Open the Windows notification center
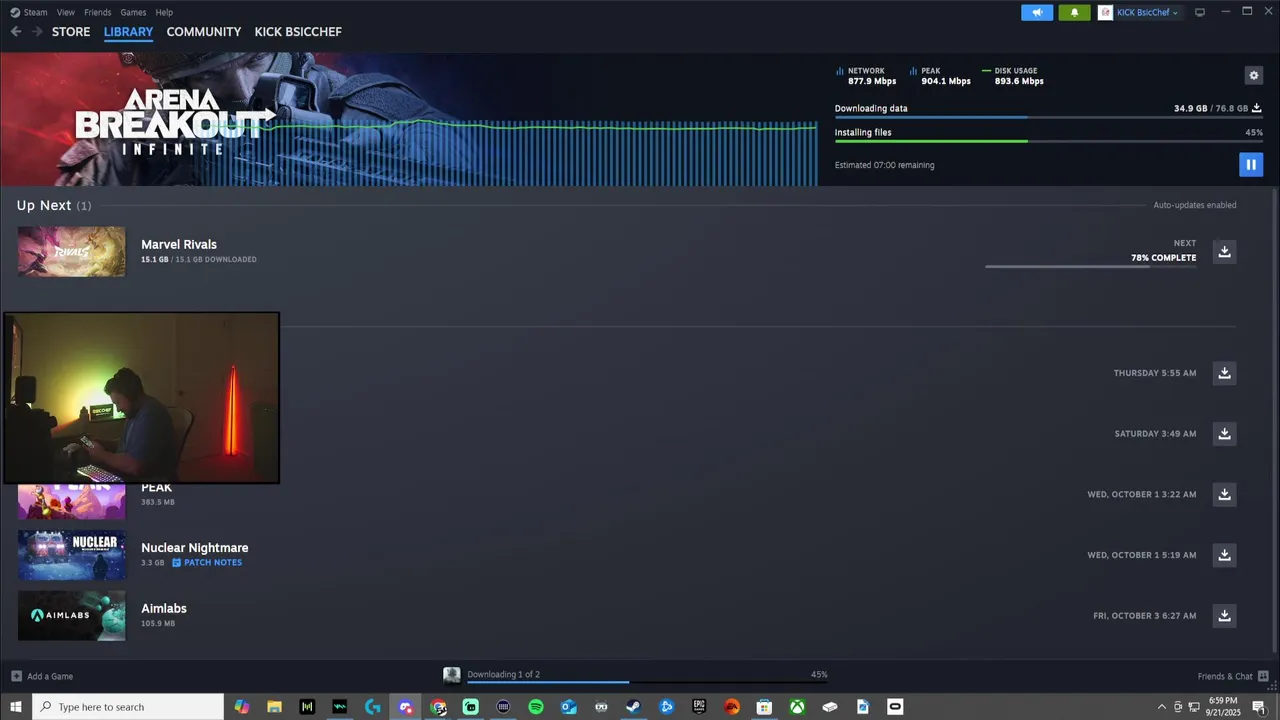1280x720 pixels. pos(1259,707)
